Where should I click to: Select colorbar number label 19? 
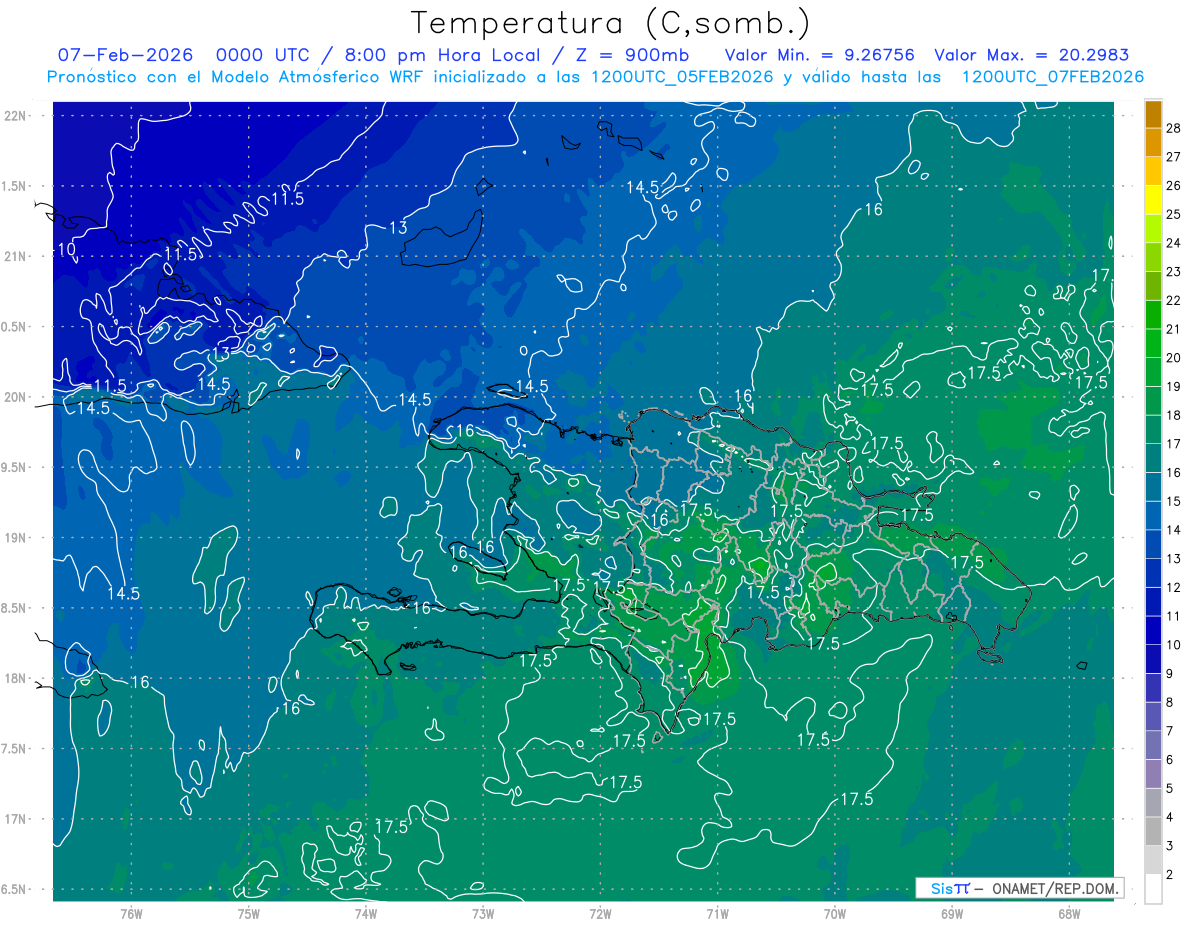tap(1174, 386)
